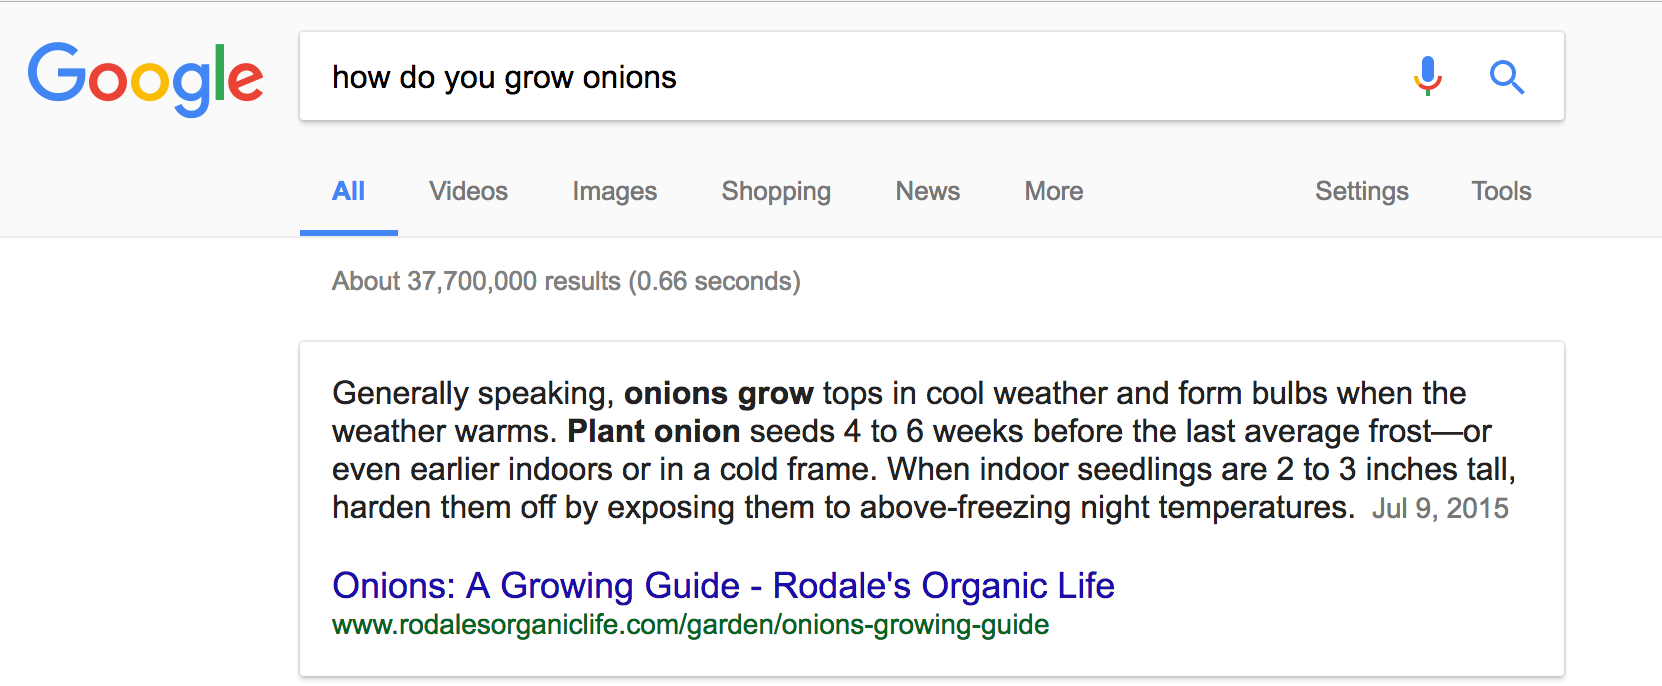
Task: Show the search Tools options
Action: (x=1501, y=191)
